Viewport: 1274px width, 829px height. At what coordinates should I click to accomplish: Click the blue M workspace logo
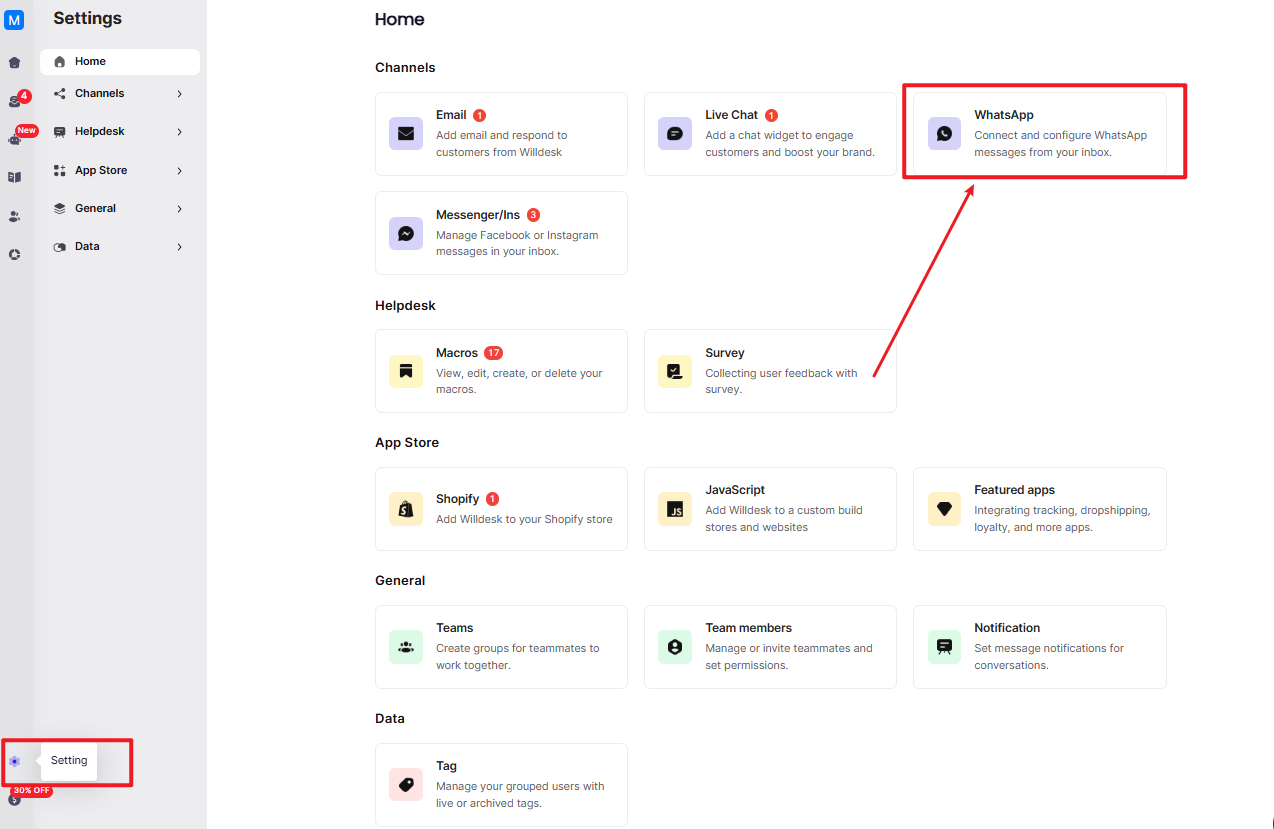[14, 20]
